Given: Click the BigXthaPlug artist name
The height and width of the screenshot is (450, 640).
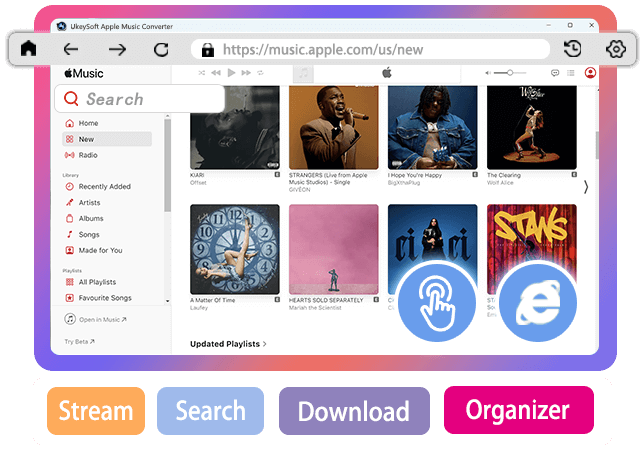Looking at the screenshot, I should pos(404,183).
